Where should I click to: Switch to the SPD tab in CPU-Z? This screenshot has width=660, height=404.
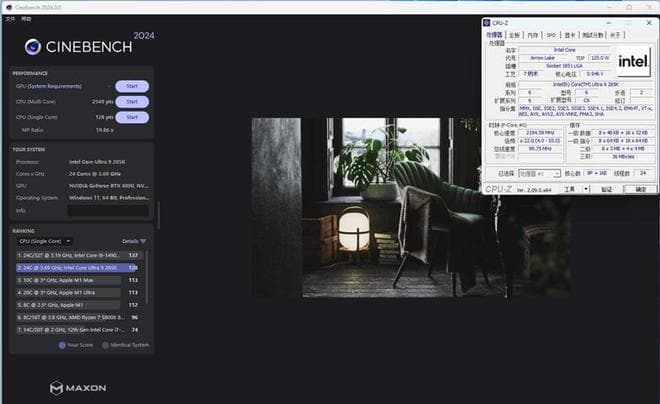coord(551,35)
